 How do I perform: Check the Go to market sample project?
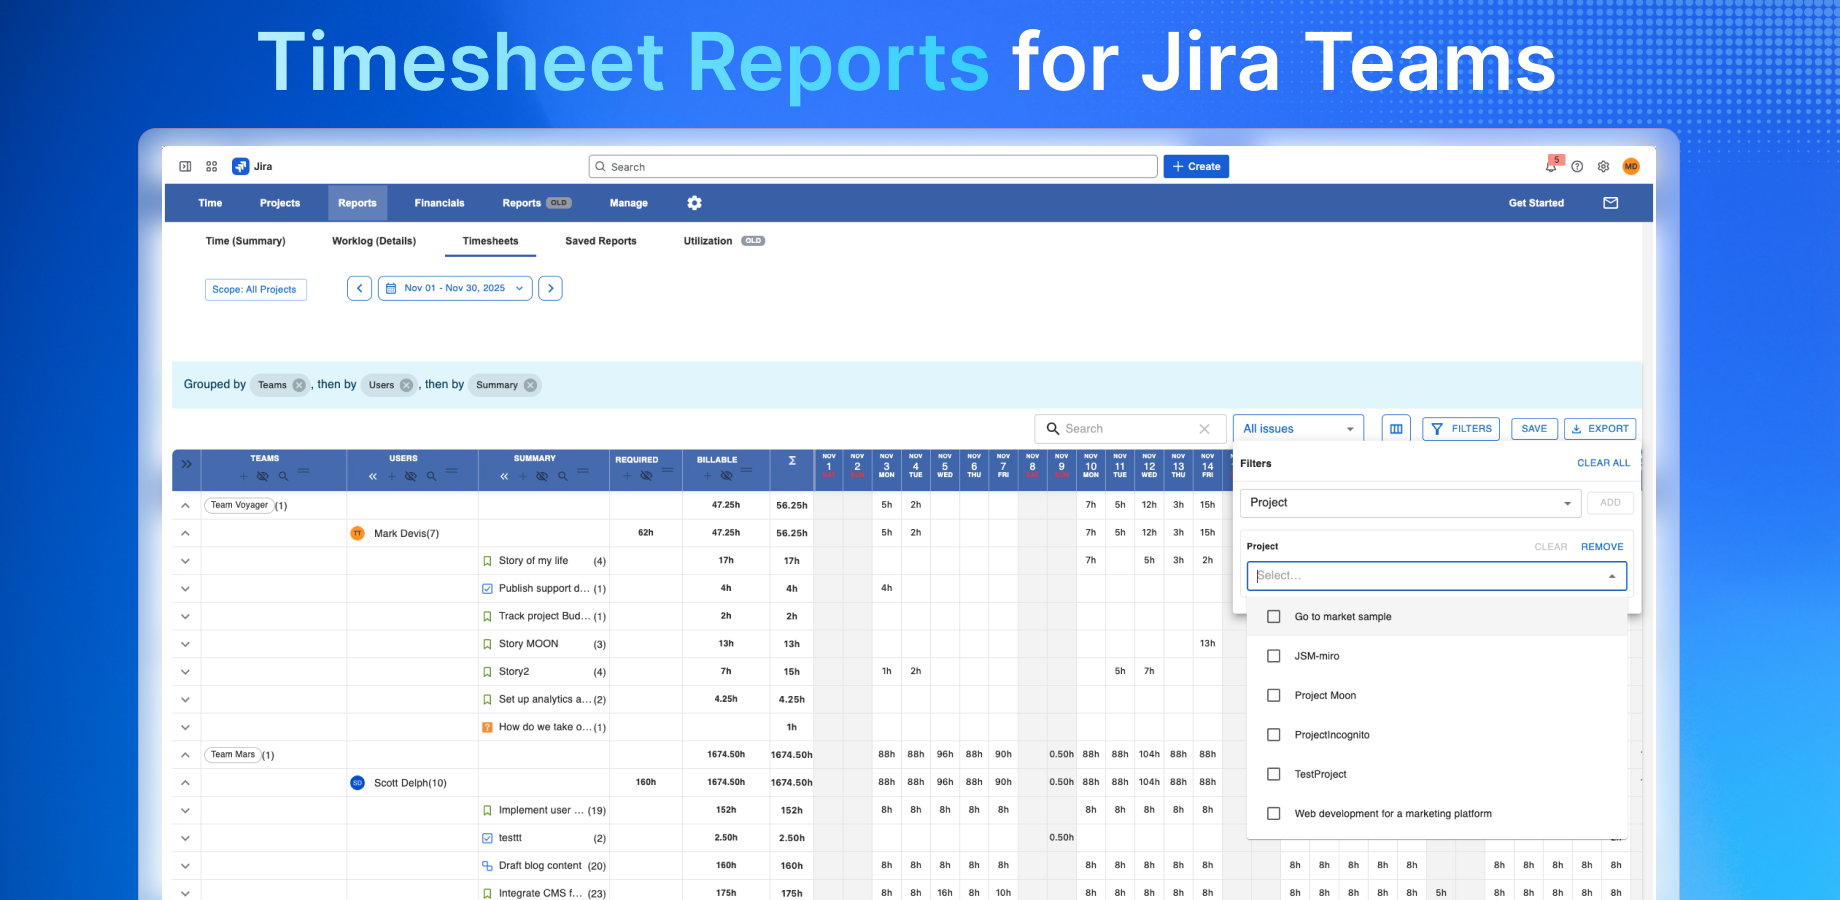tap(1273, 616)
